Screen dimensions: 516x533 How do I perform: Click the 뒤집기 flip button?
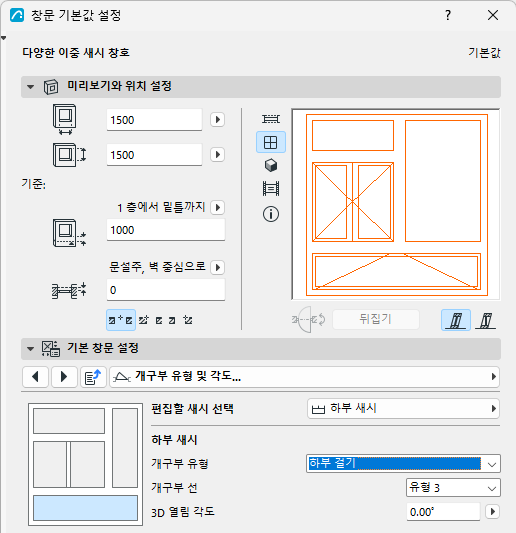pos(376,319)
